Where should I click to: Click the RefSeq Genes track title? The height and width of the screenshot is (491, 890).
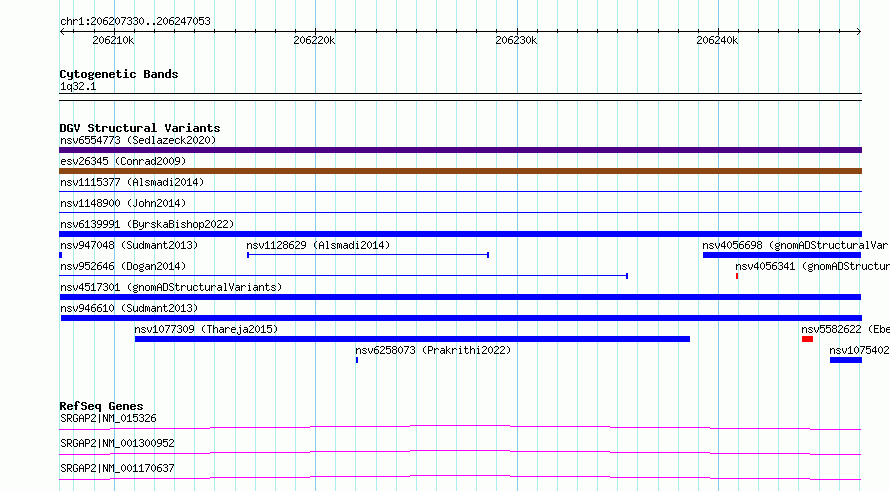click(101, 406)
